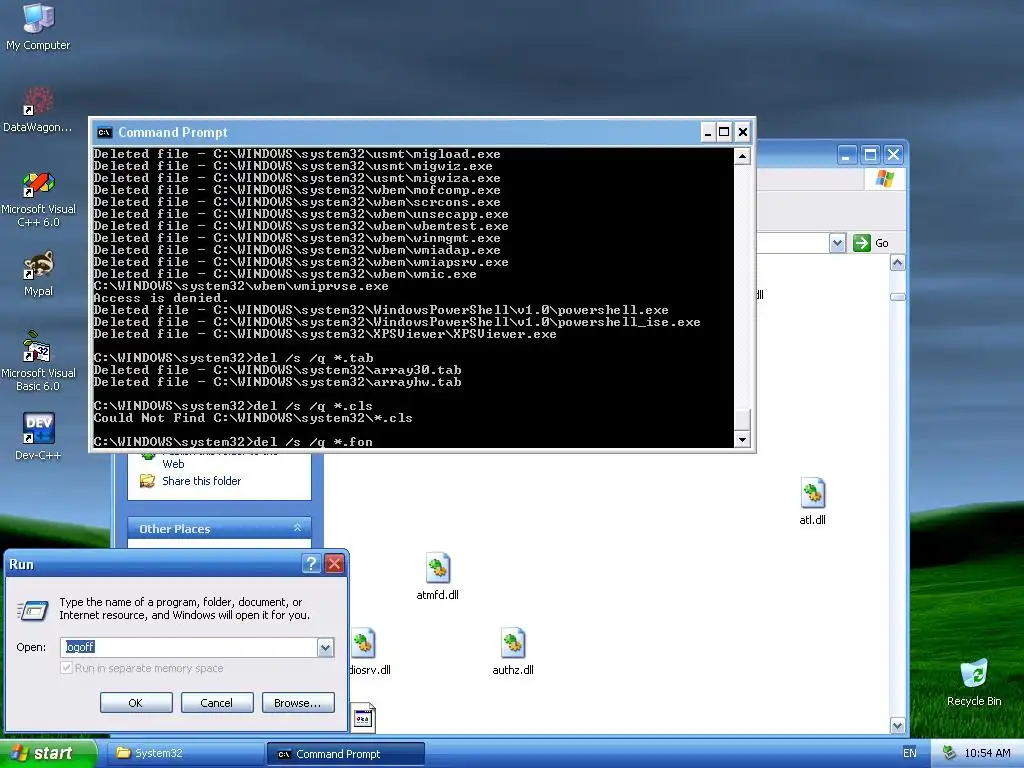Launch the Dev-C++ desktop shortcut
This screenshot has height=768, width=1024.
[38, 435]
